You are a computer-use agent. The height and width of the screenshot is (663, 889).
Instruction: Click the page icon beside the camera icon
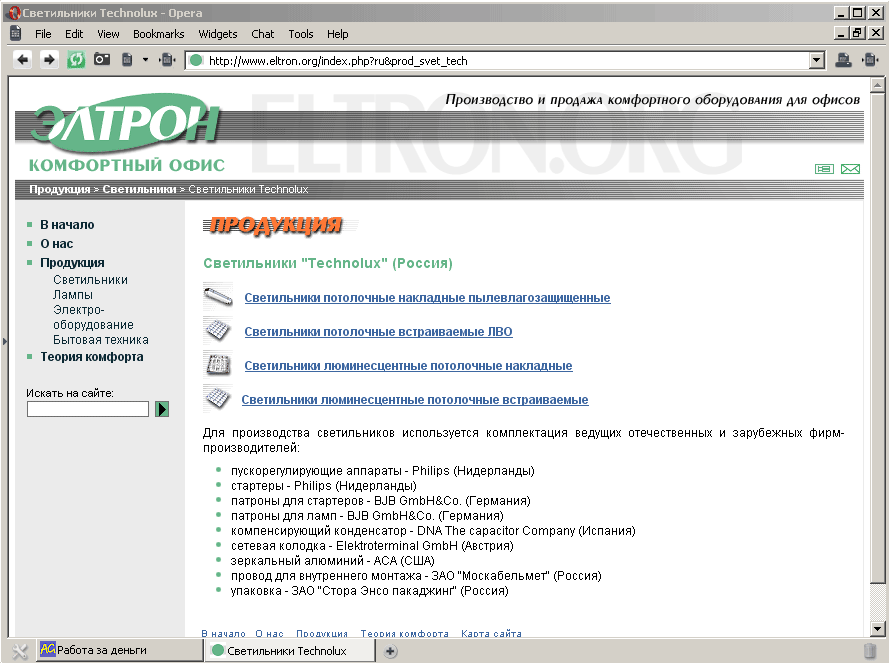[128, 60]
